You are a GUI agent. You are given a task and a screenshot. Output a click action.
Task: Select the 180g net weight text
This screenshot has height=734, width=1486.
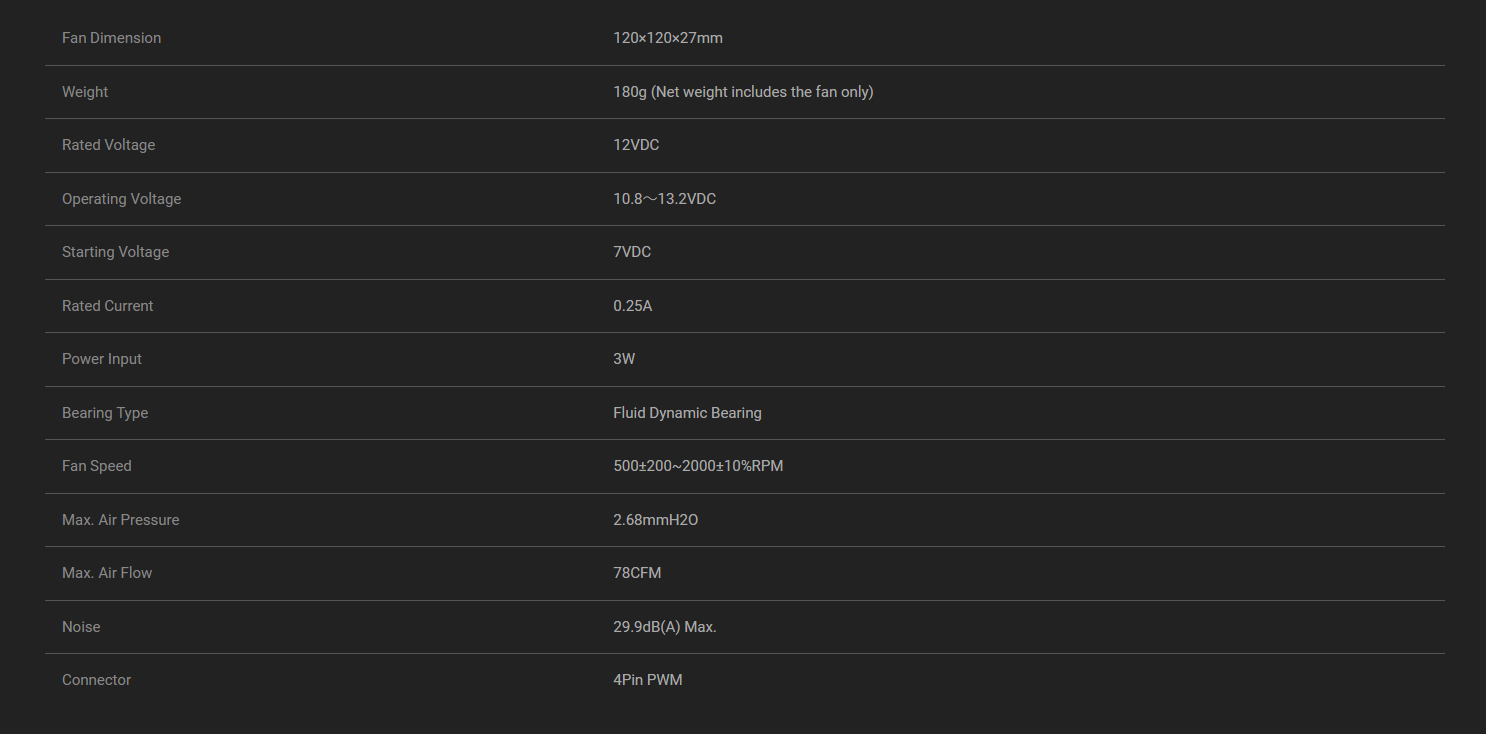pyautogui.click(x=743, y=92)
